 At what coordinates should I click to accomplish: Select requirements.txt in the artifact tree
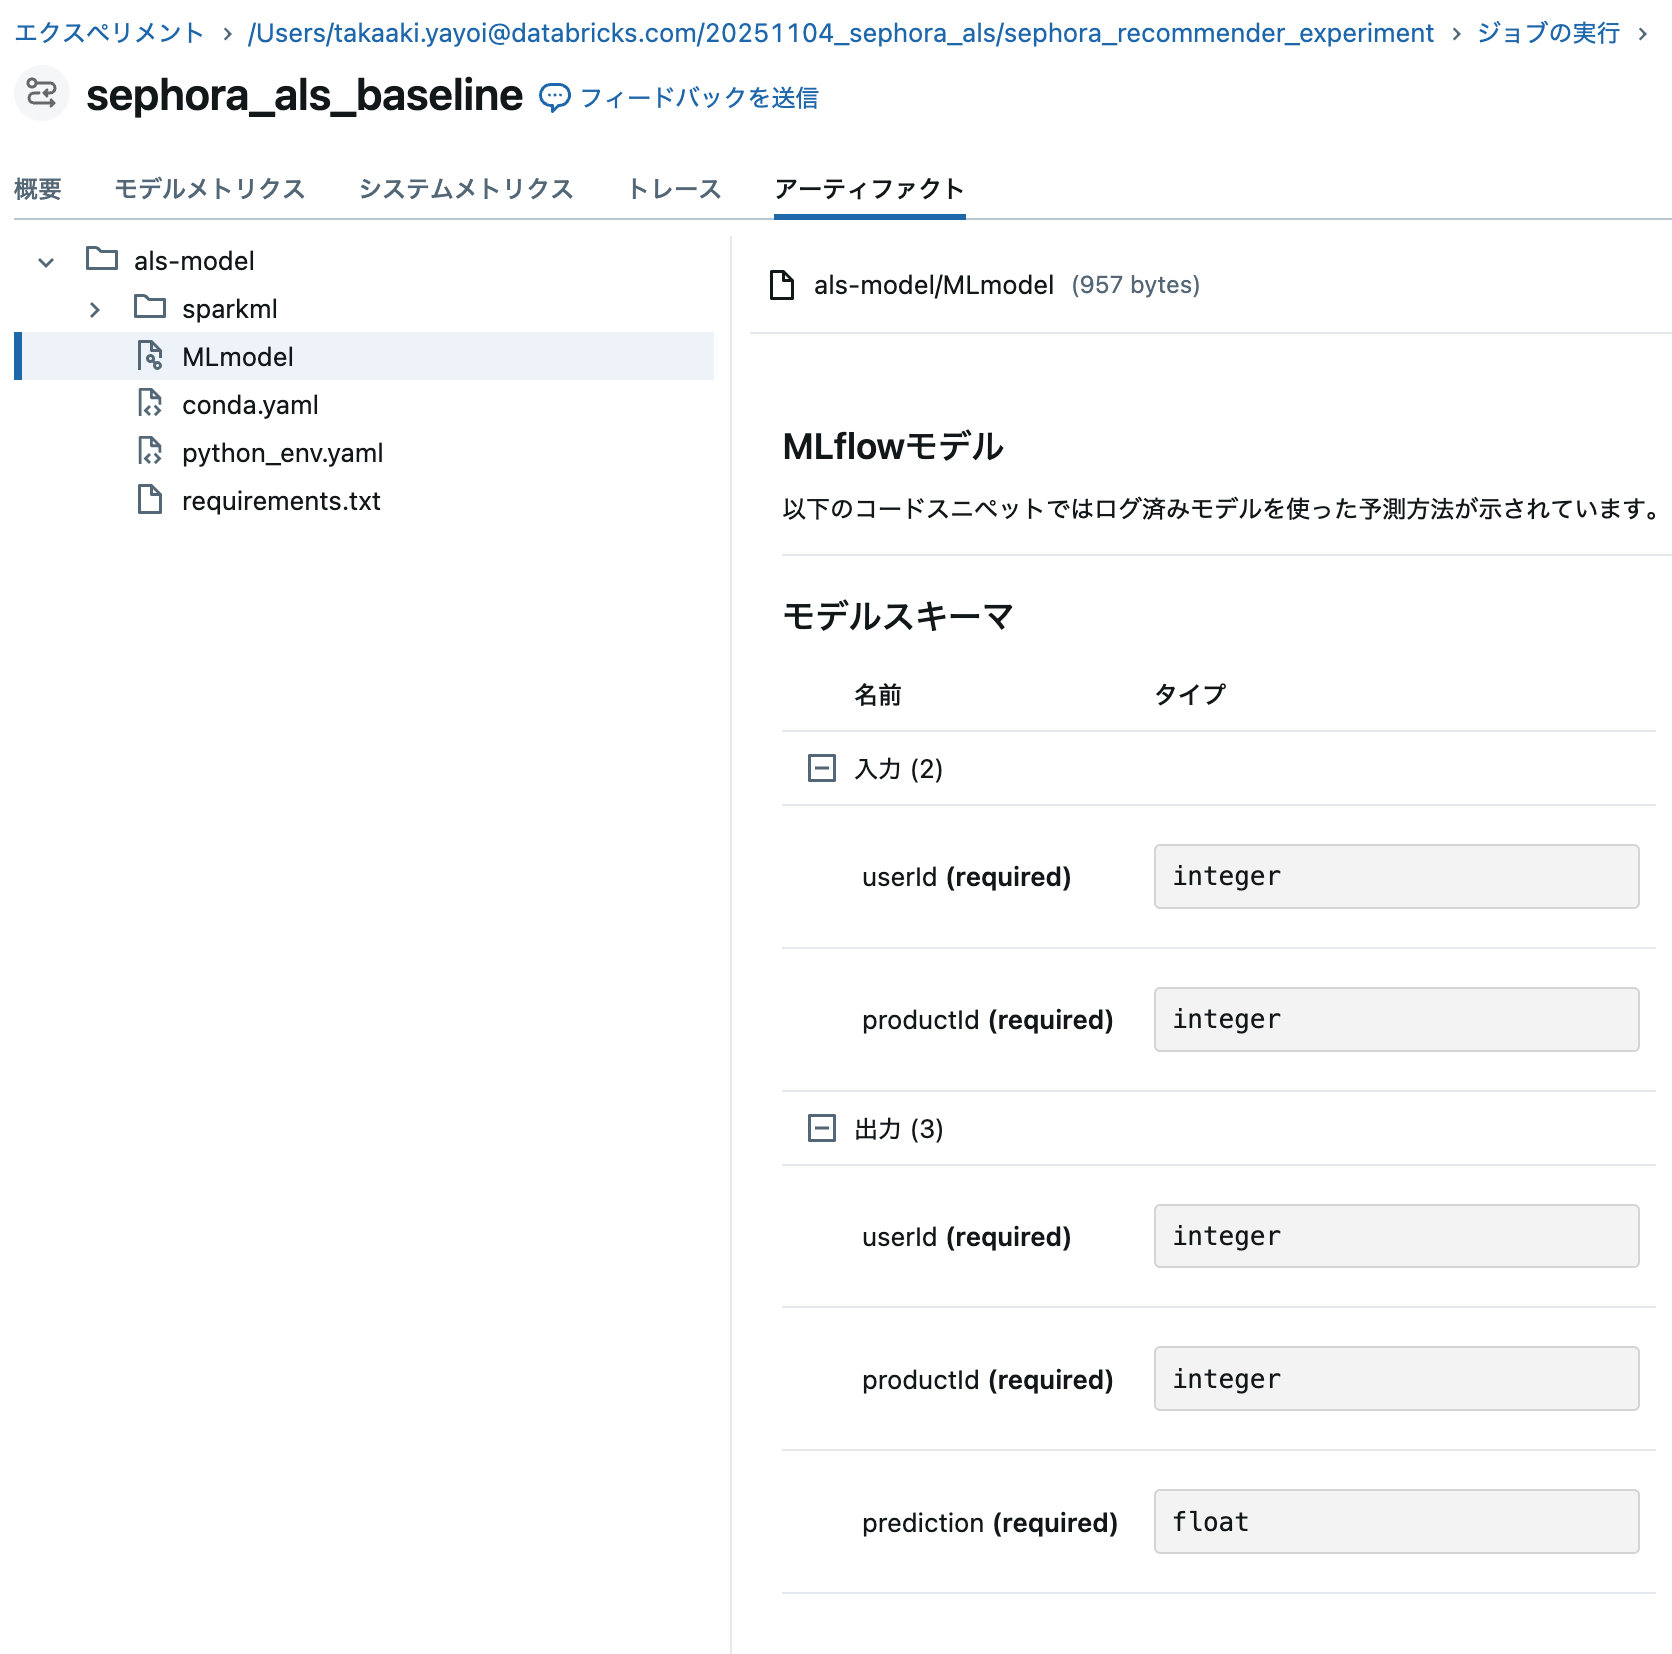pyautogui.click(x=281, y=501)
